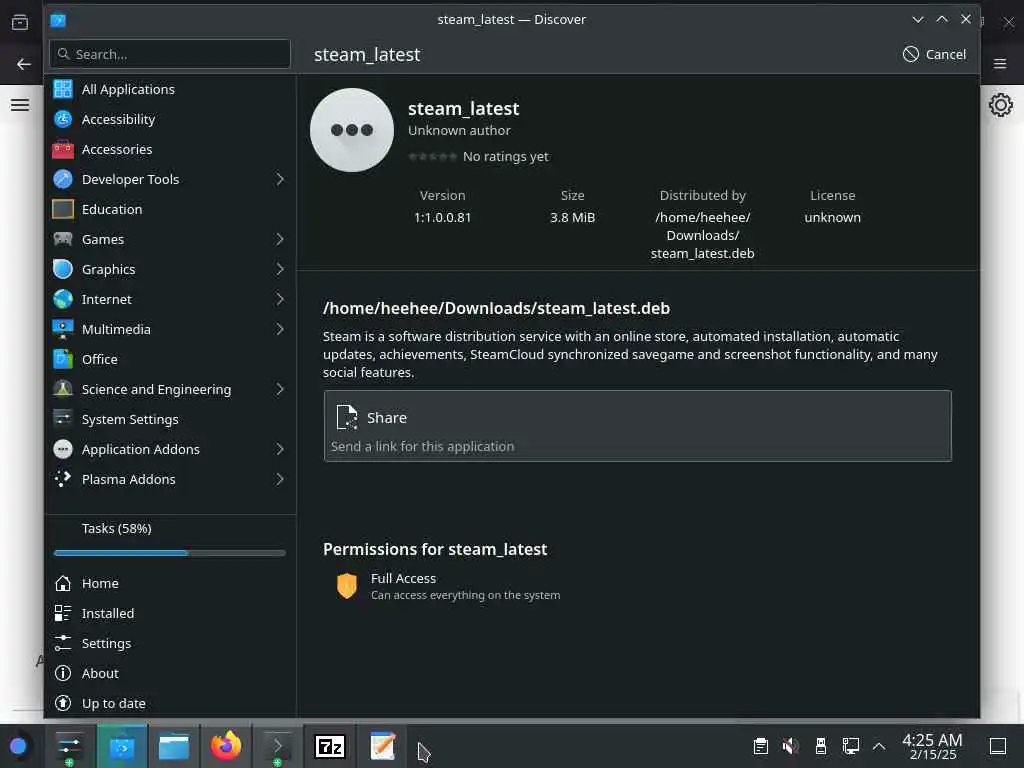Click the star rating indicator
Image resolution: width=1024 pixels, height=768 pixels.
[432, 157]
